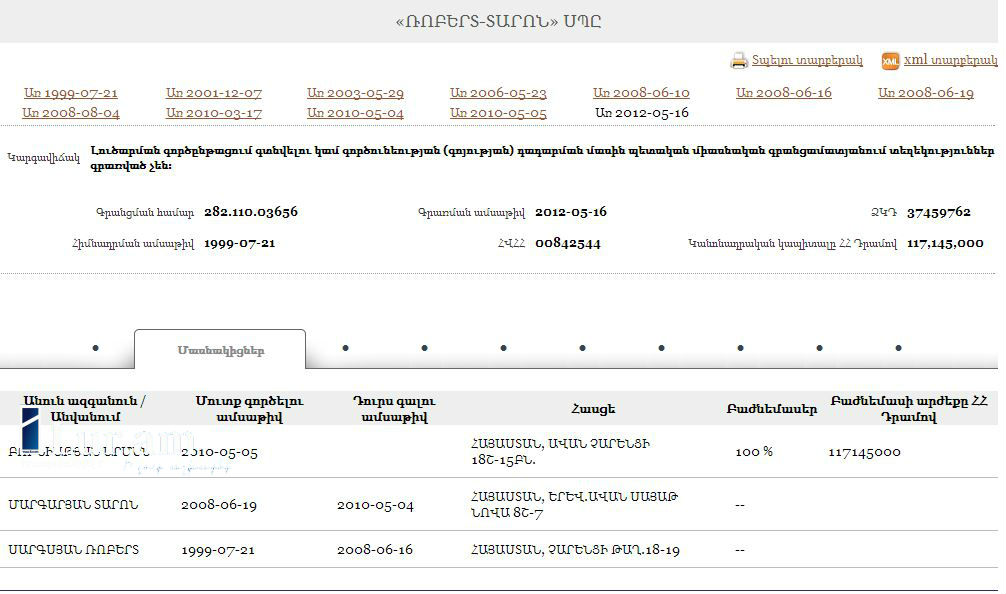Viewport: 1006px width, 594px height.
Task: Open the Տպելու տարբերակ print version link
Action: (807, 61)
